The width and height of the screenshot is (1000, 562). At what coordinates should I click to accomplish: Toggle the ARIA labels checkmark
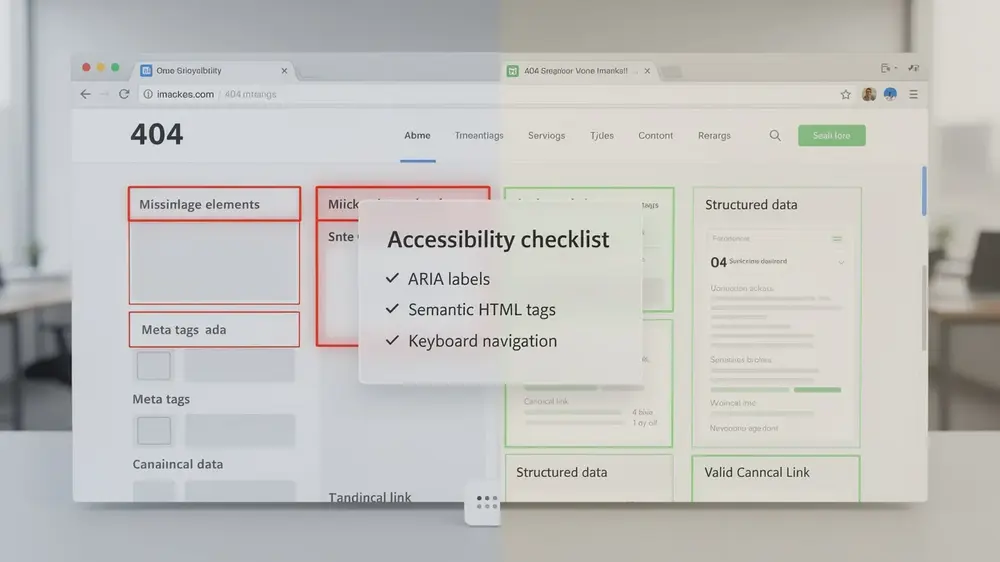(392, 278)
